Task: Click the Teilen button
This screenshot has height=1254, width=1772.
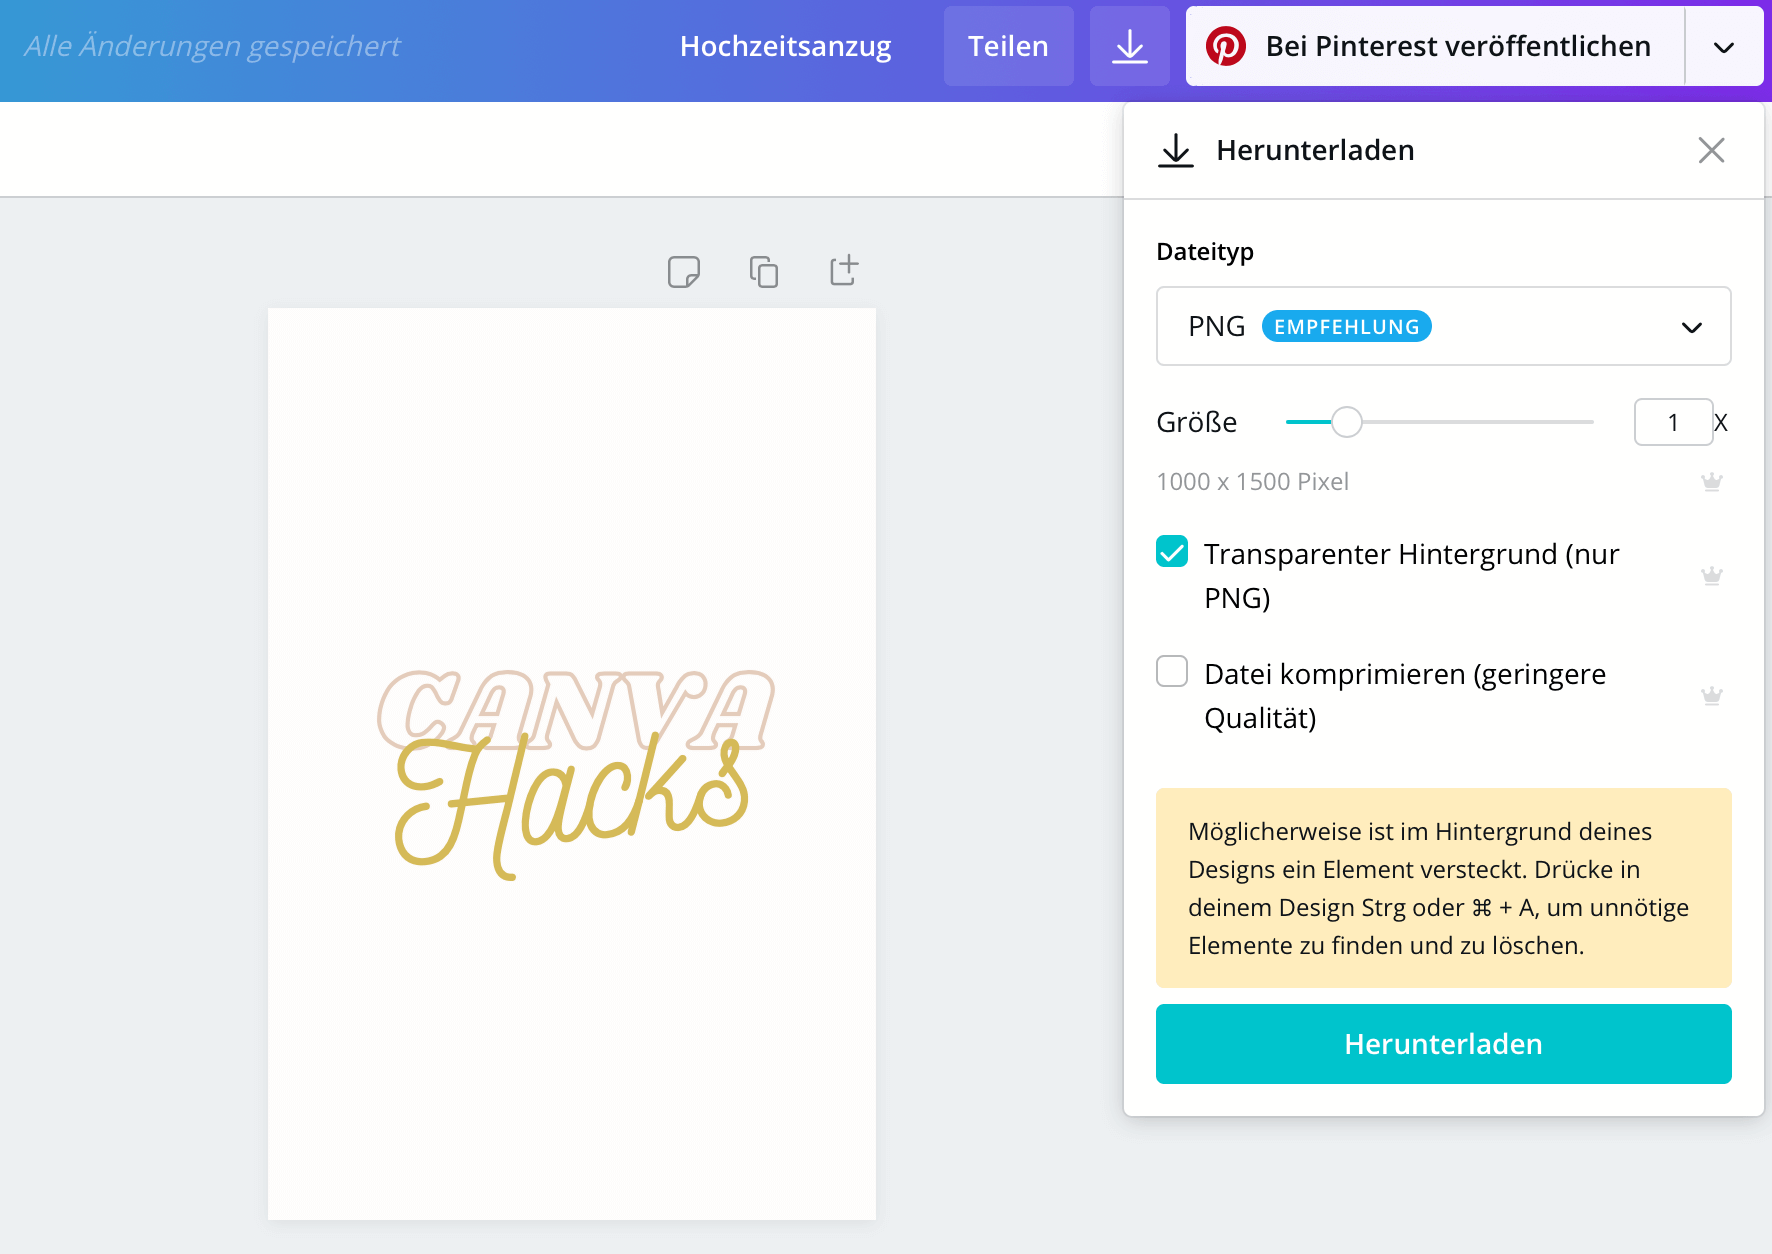Action: click(x=1008, y=46)
